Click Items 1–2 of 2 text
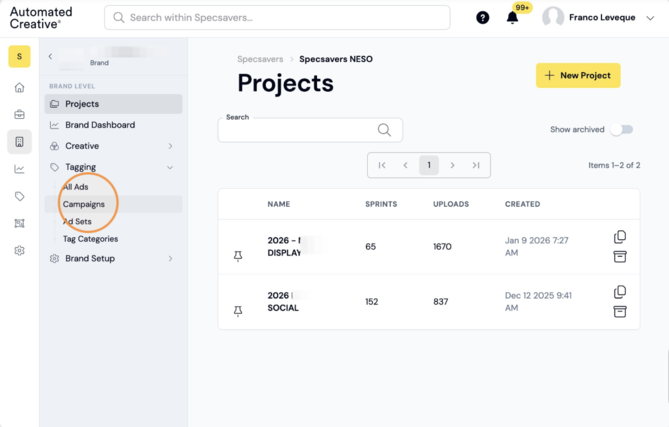 [614, 165]
